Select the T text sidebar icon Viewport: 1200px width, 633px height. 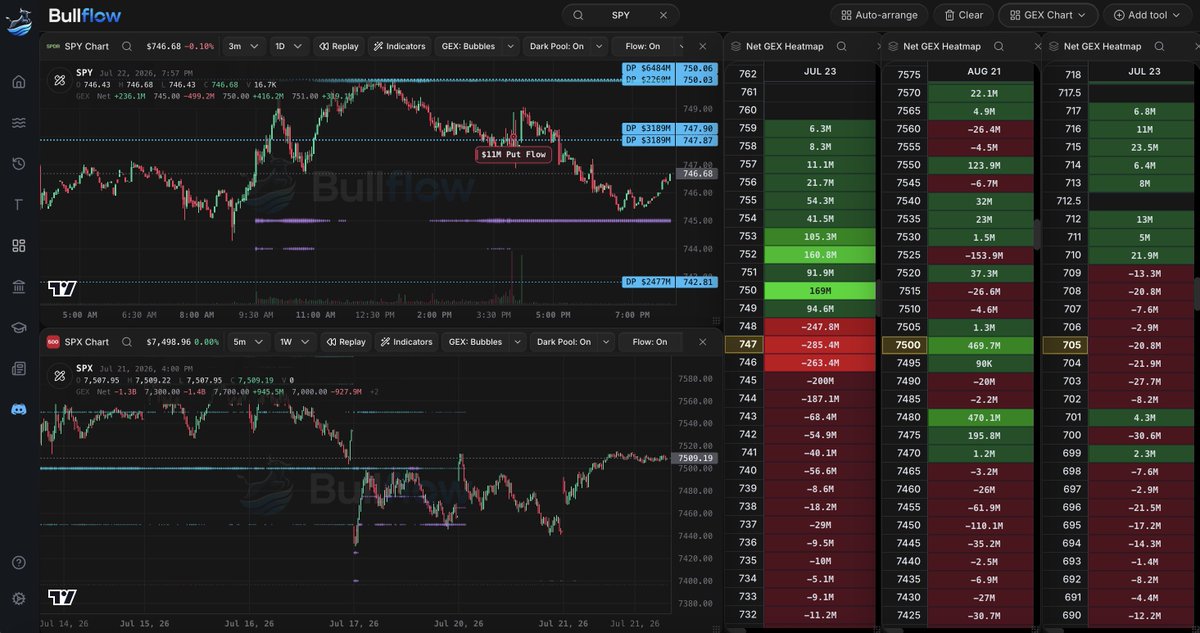(x=18, y=205)
